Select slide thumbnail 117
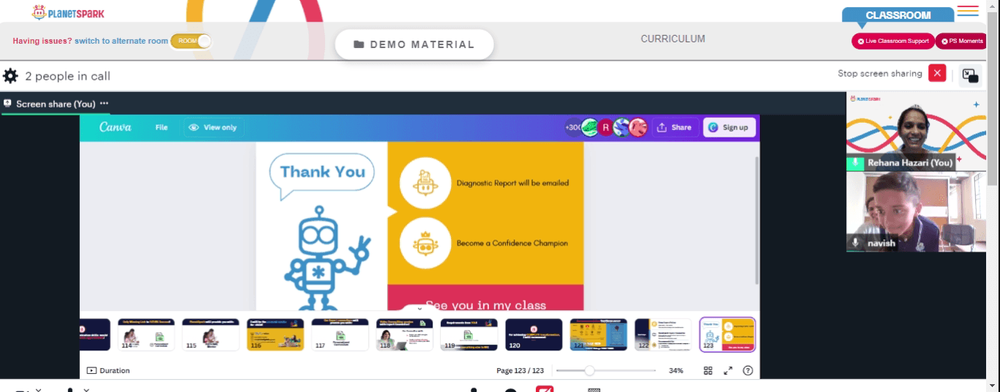 click(340, 335)
